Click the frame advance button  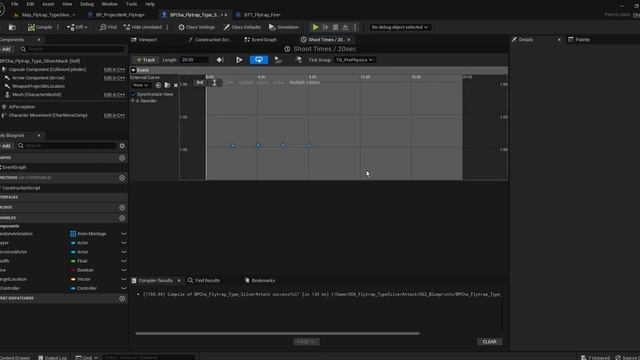[x=325, y=27]
